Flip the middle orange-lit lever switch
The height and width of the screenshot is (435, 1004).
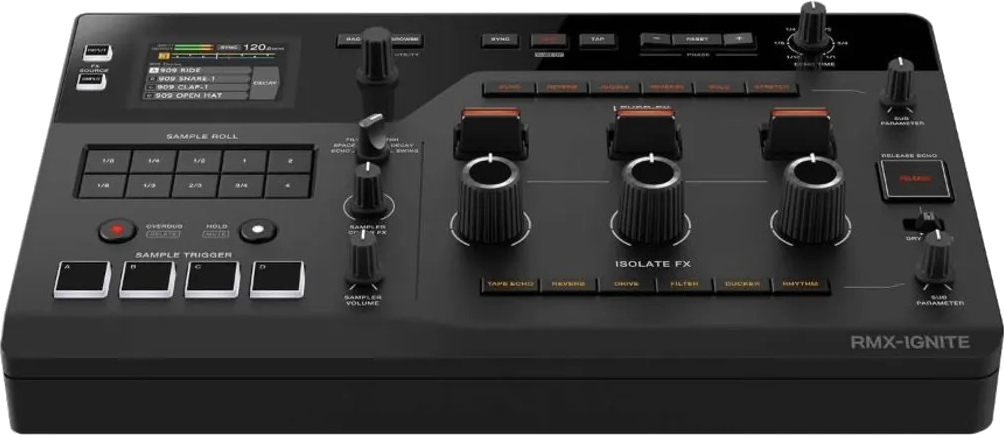(x=645, y=131)
